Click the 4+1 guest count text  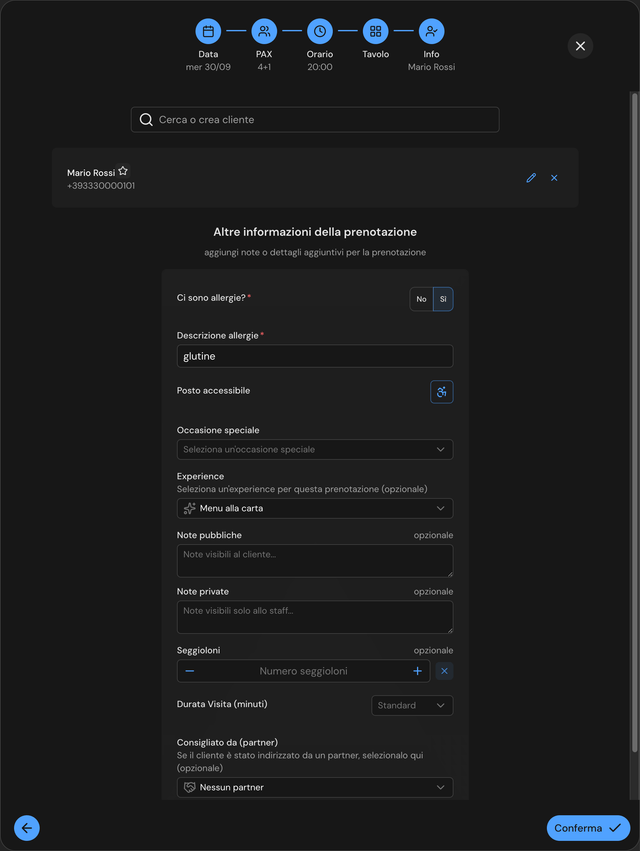(264, 67)
